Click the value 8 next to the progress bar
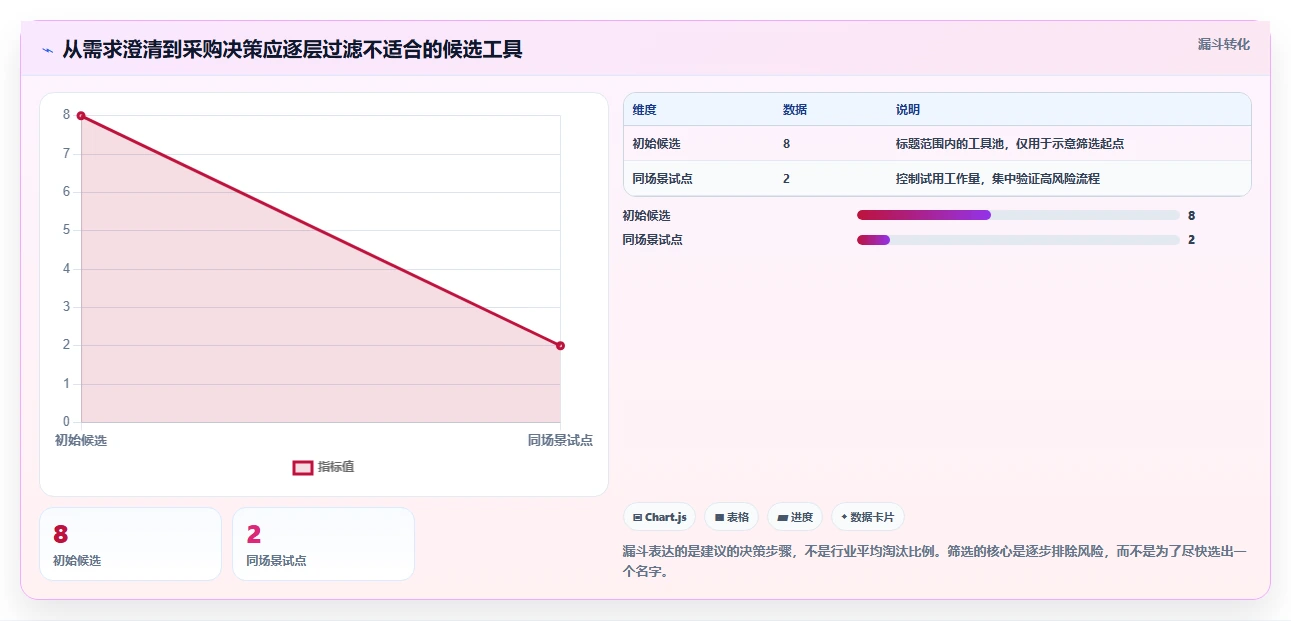This screenshot has width=1291, height=621. coord(1192,215)
